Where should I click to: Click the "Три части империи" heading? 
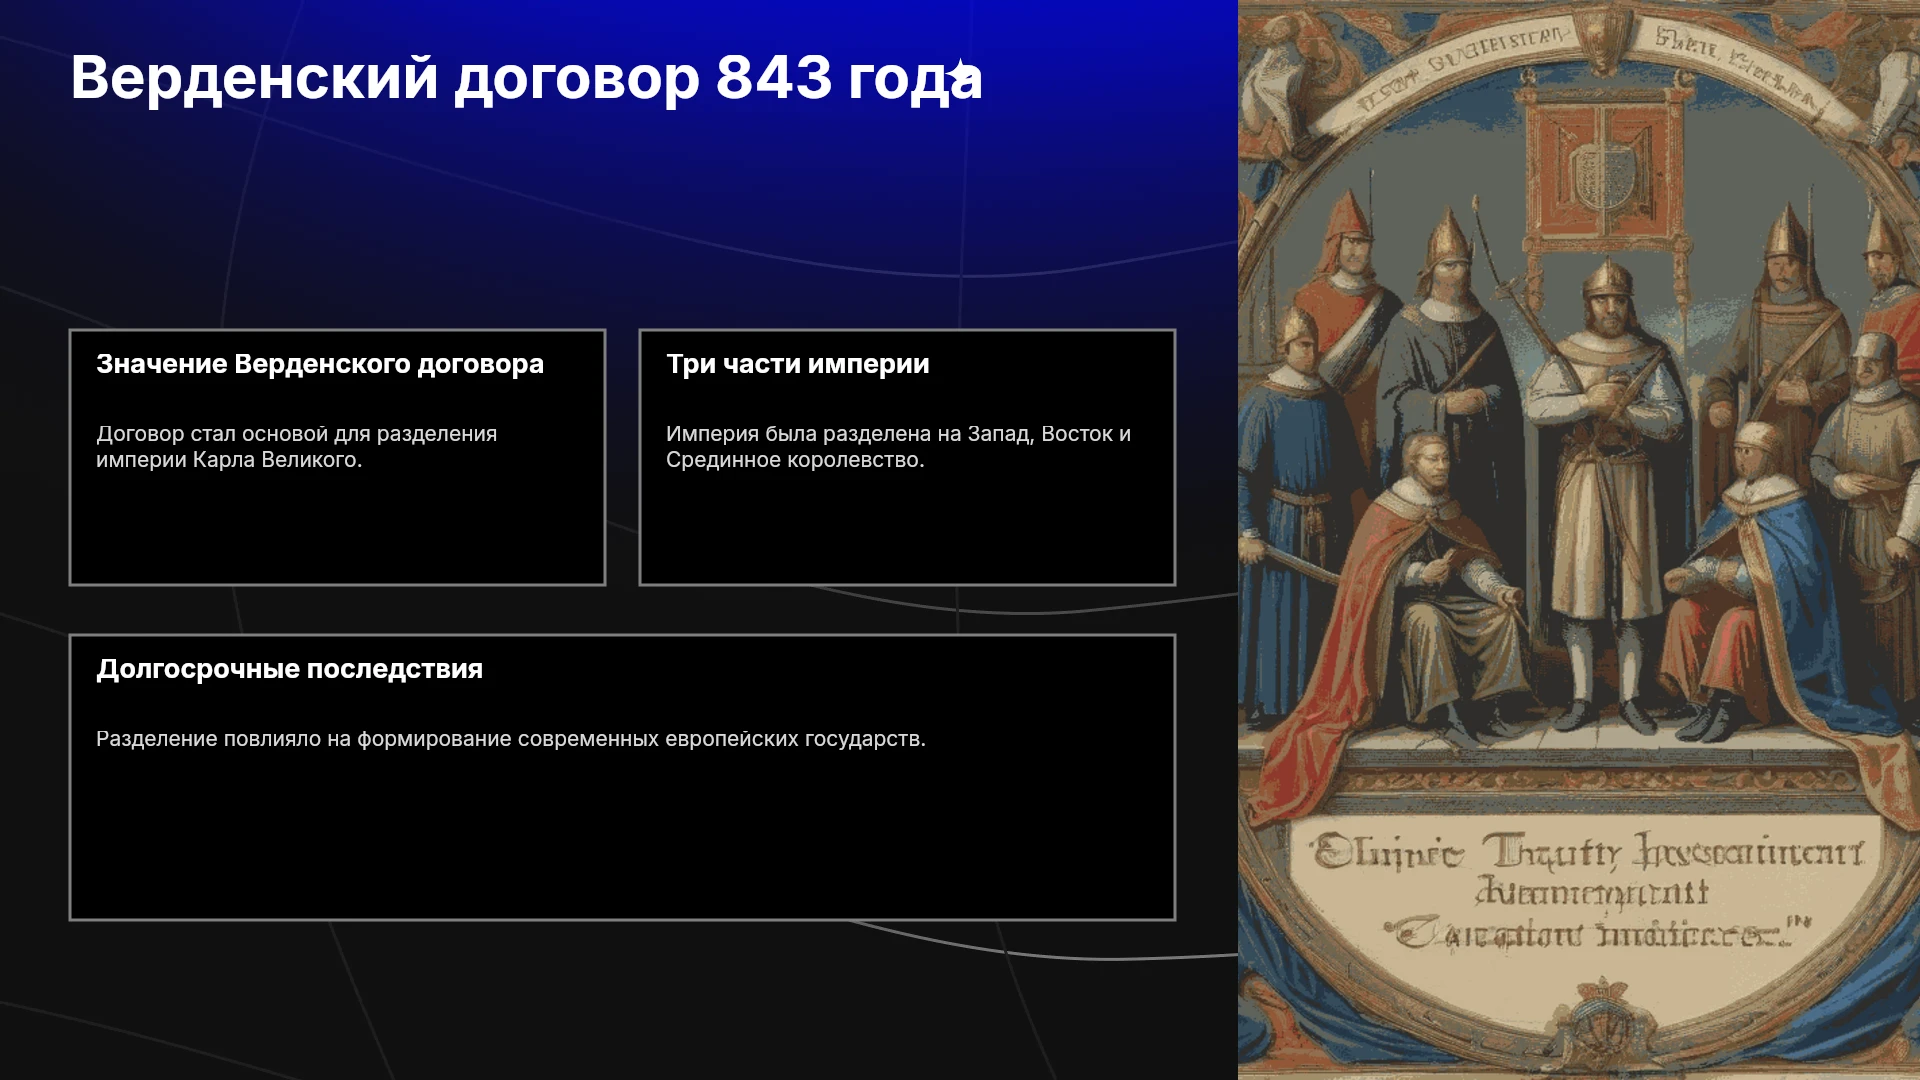[x=797, y=364]
